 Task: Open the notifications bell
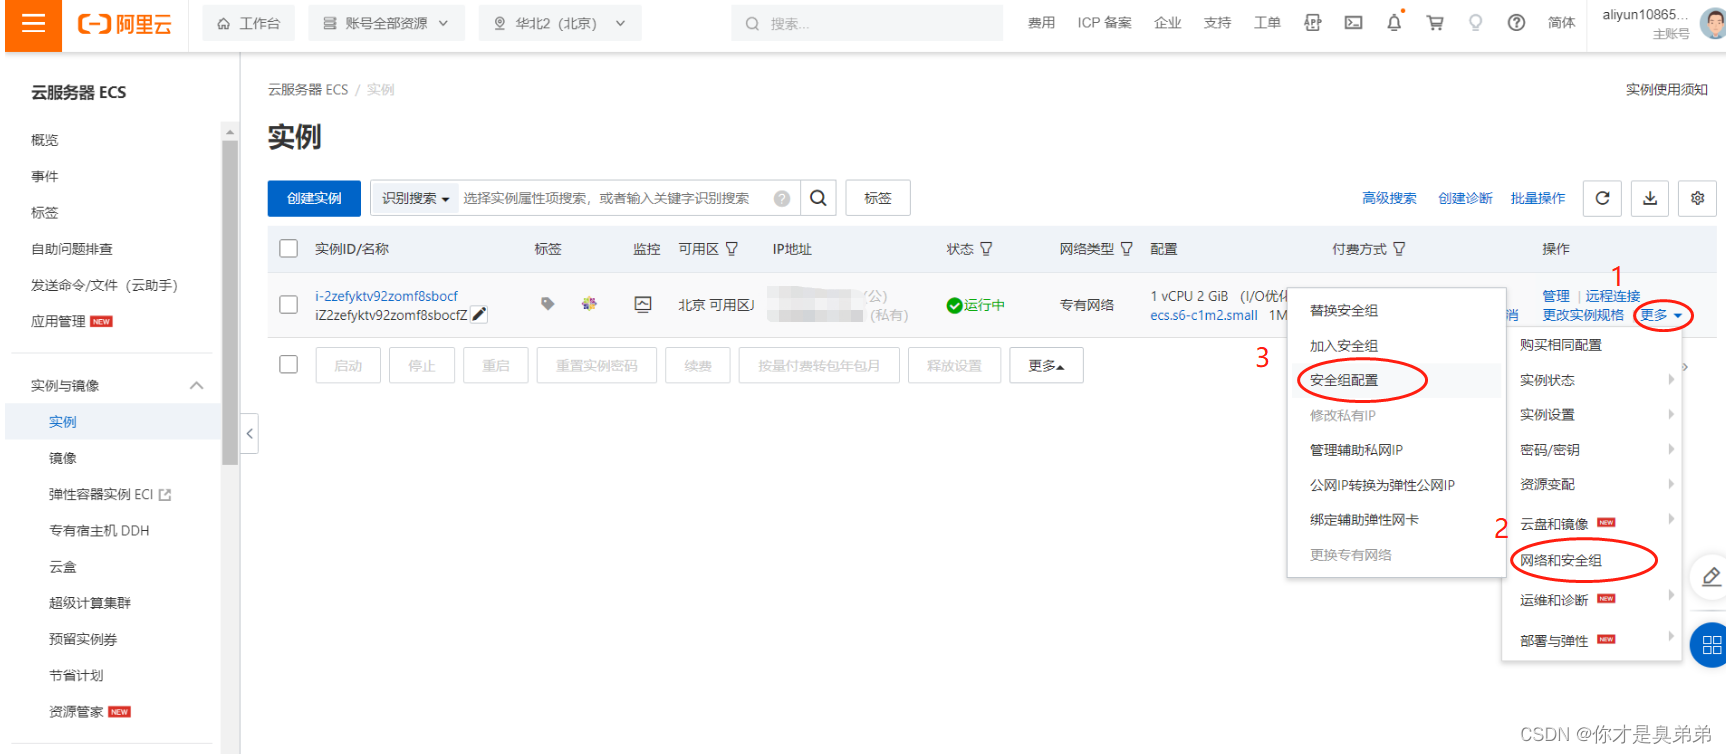click(1394, 22)
